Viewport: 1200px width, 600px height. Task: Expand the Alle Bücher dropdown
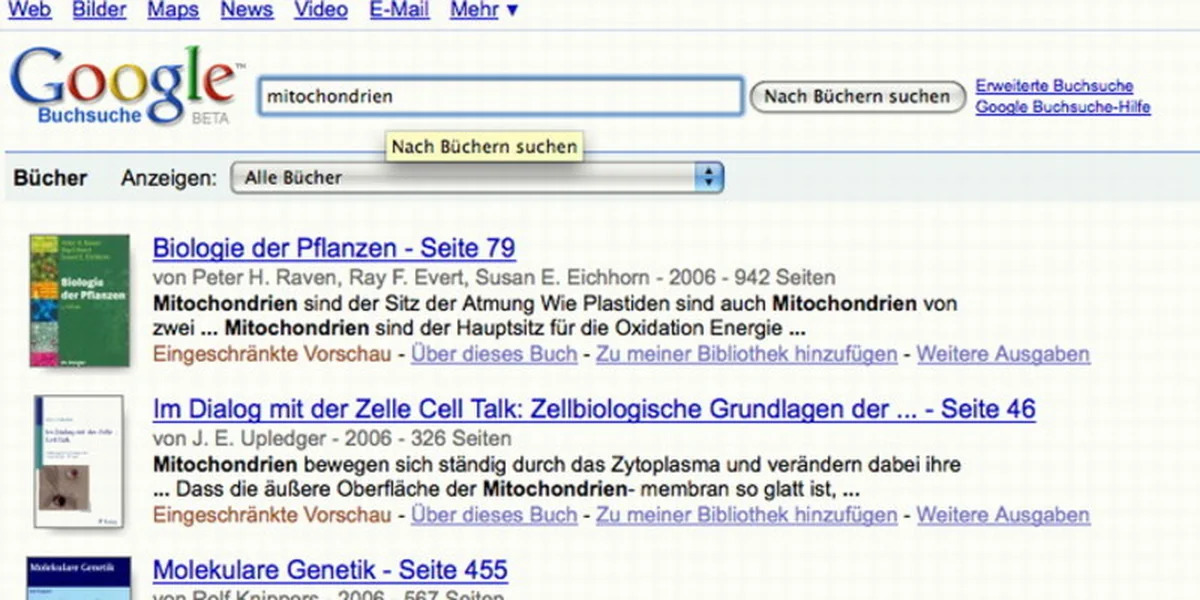(477, 178)
